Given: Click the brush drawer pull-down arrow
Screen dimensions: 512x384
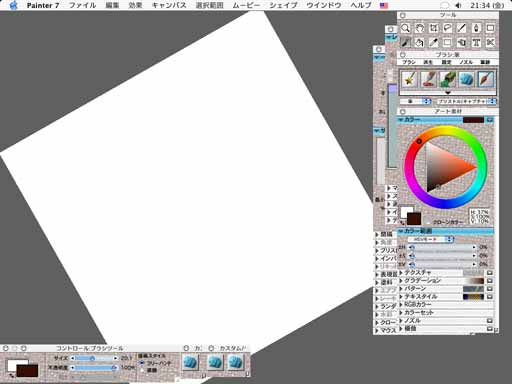Looking at the screenshot, I should click(x=448, y=93).
